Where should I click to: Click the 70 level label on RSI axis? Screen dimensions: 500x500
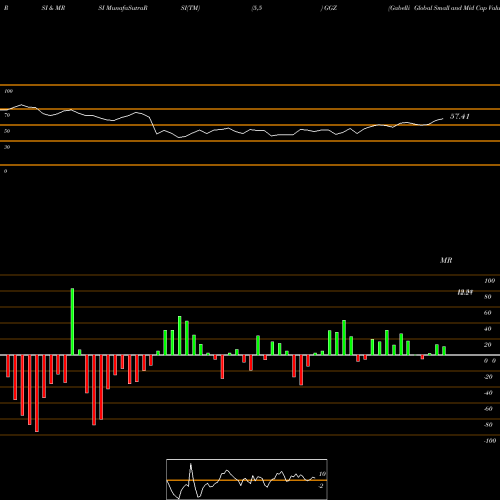7,115
